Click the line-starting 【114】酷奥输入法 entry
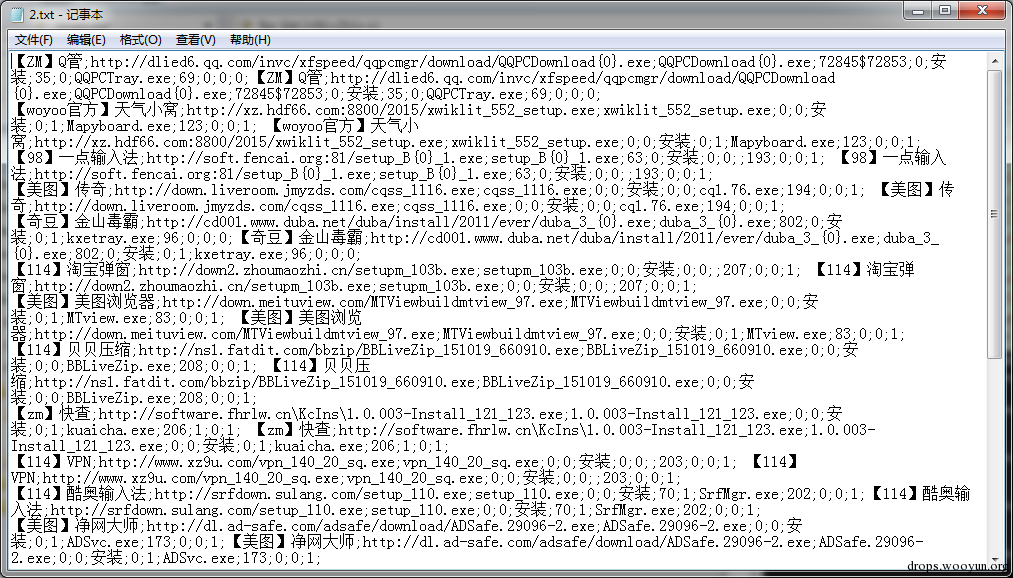1013x578 pixels. tap(82, 493)
